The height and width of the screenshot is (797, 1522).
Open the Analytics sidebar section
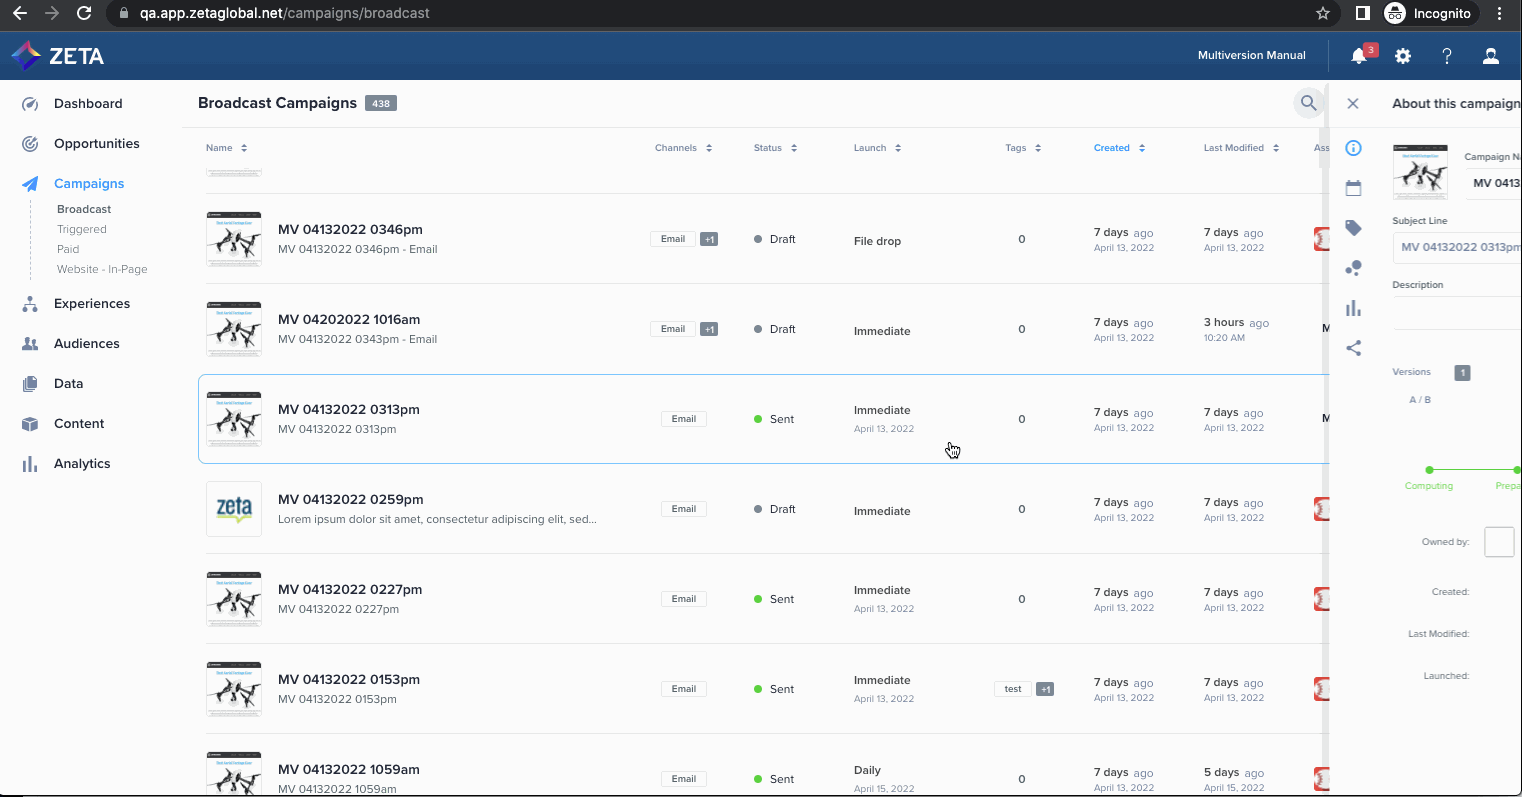click(82, 463)
